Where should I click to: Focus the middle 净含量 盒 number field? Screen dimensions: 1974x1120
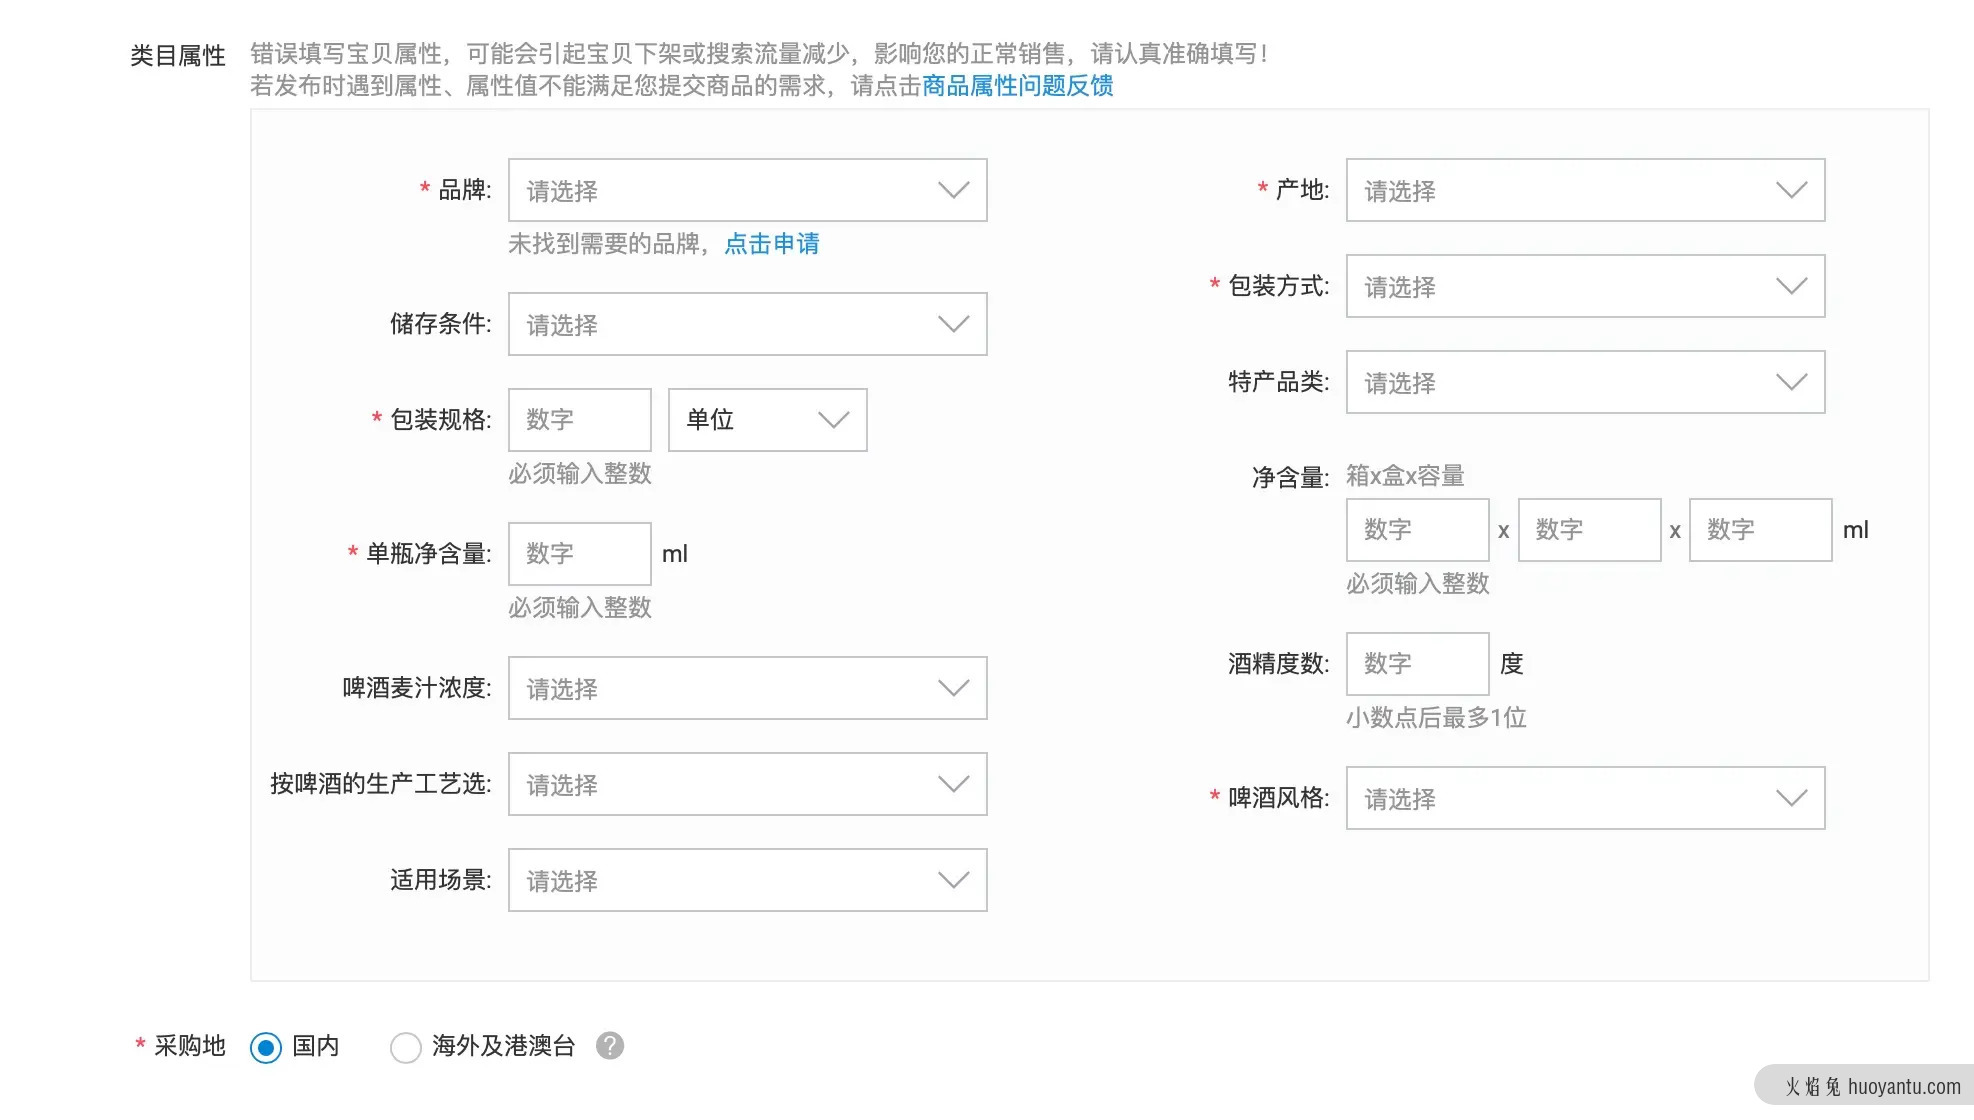(x=1589, y=530)
